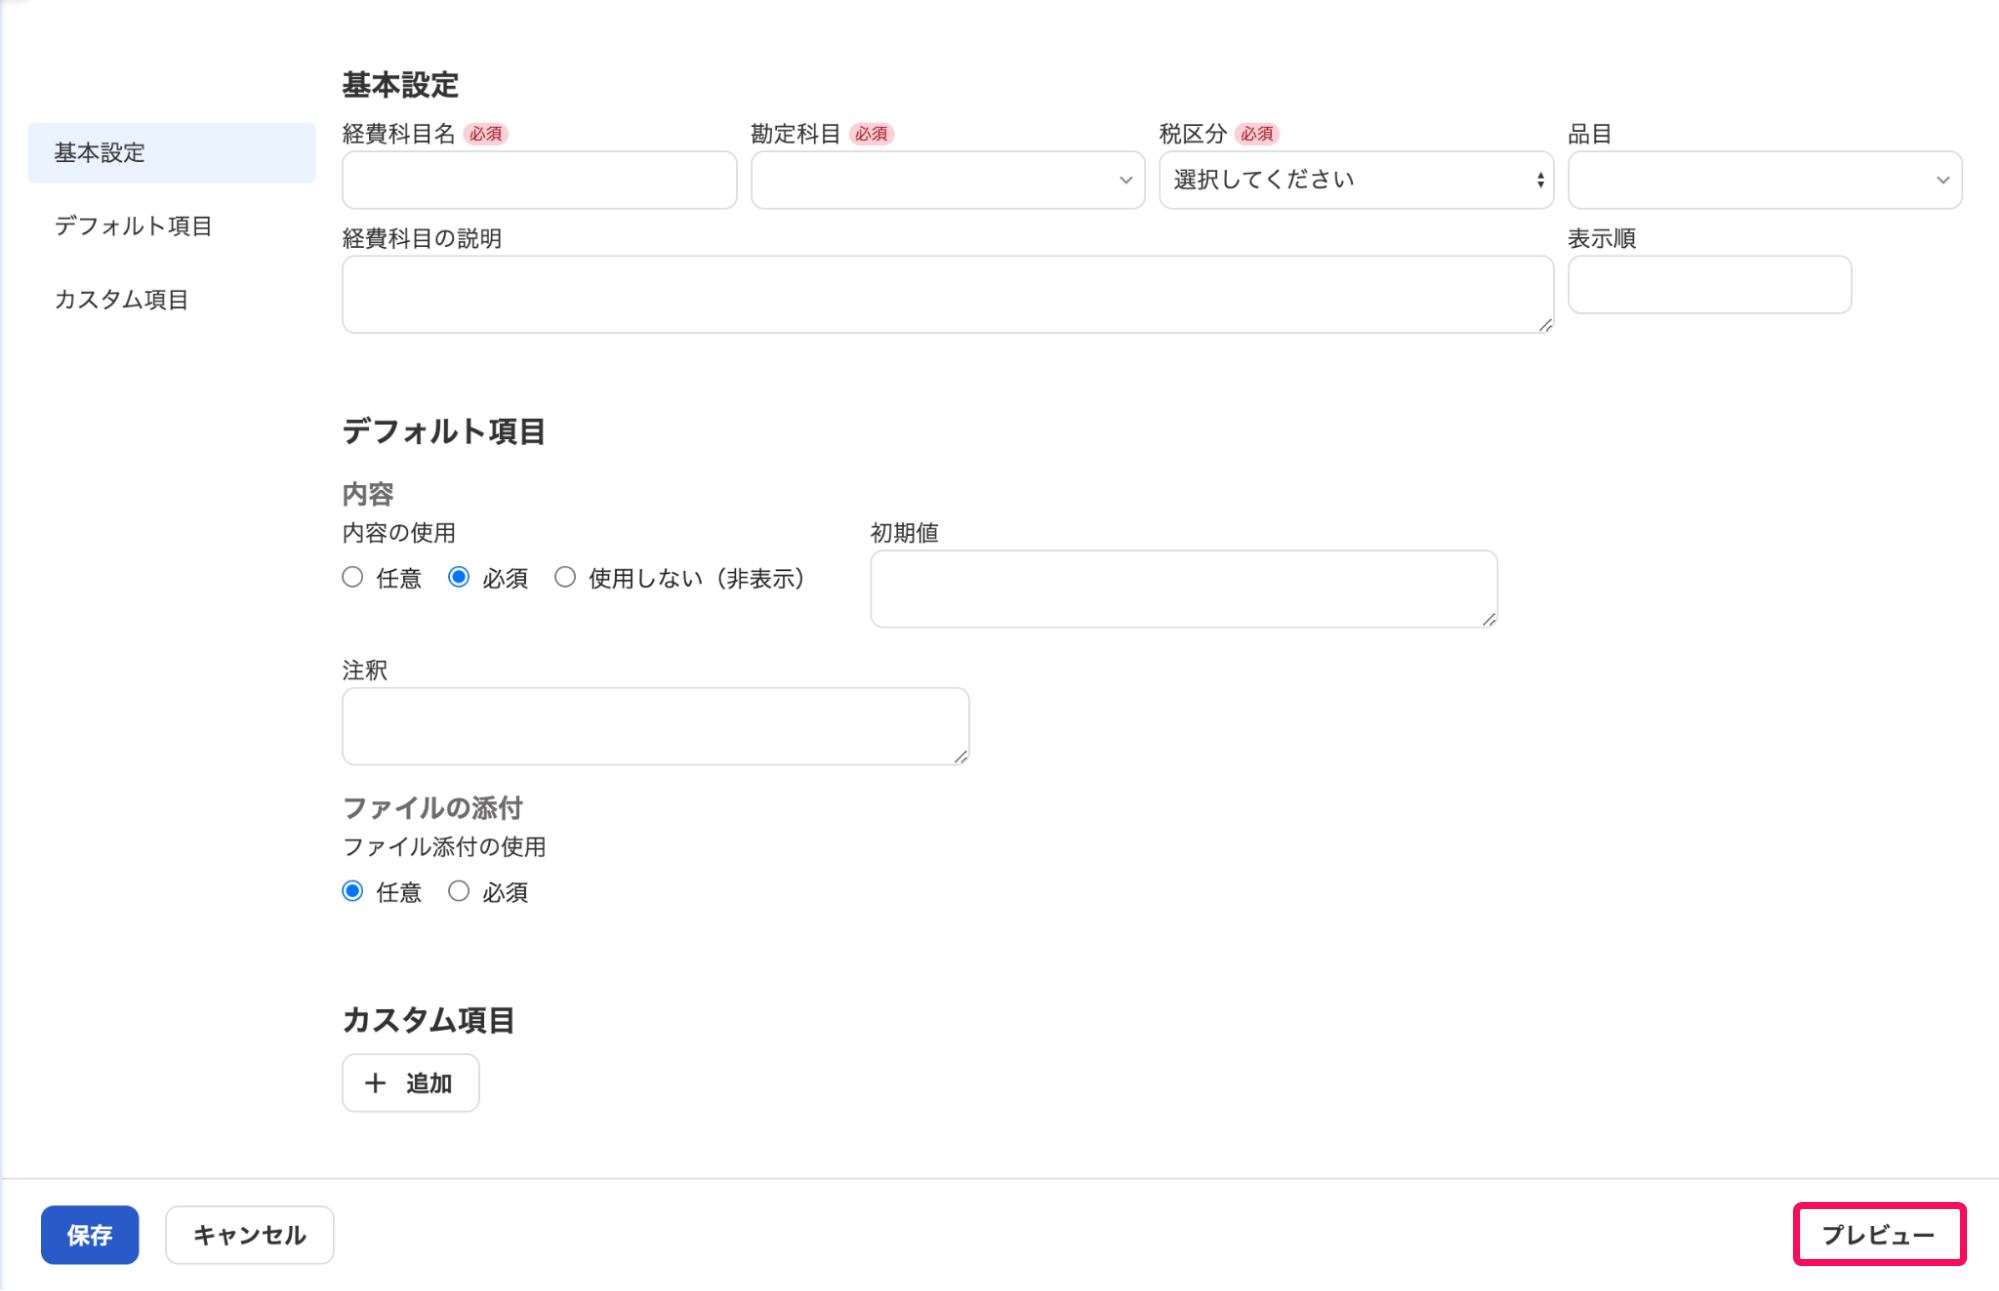Expand the 品目 dropdown
This screenshot has height=1291, width=1999.
(x=1764, y=180)
